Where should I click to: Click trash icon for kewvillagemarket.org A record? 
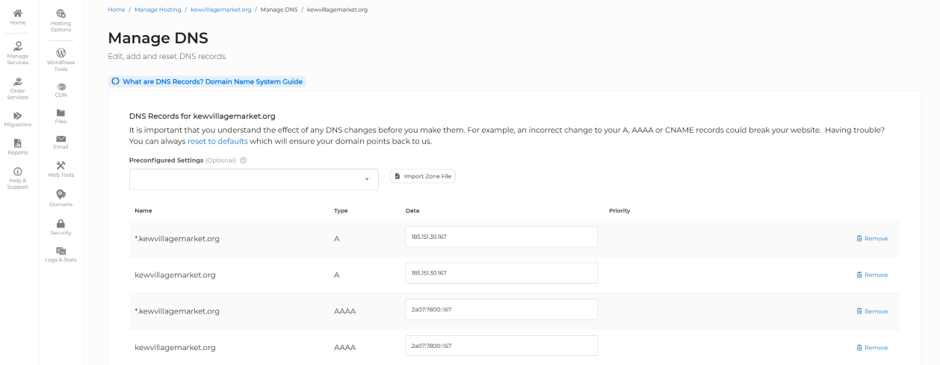[859, 275]
